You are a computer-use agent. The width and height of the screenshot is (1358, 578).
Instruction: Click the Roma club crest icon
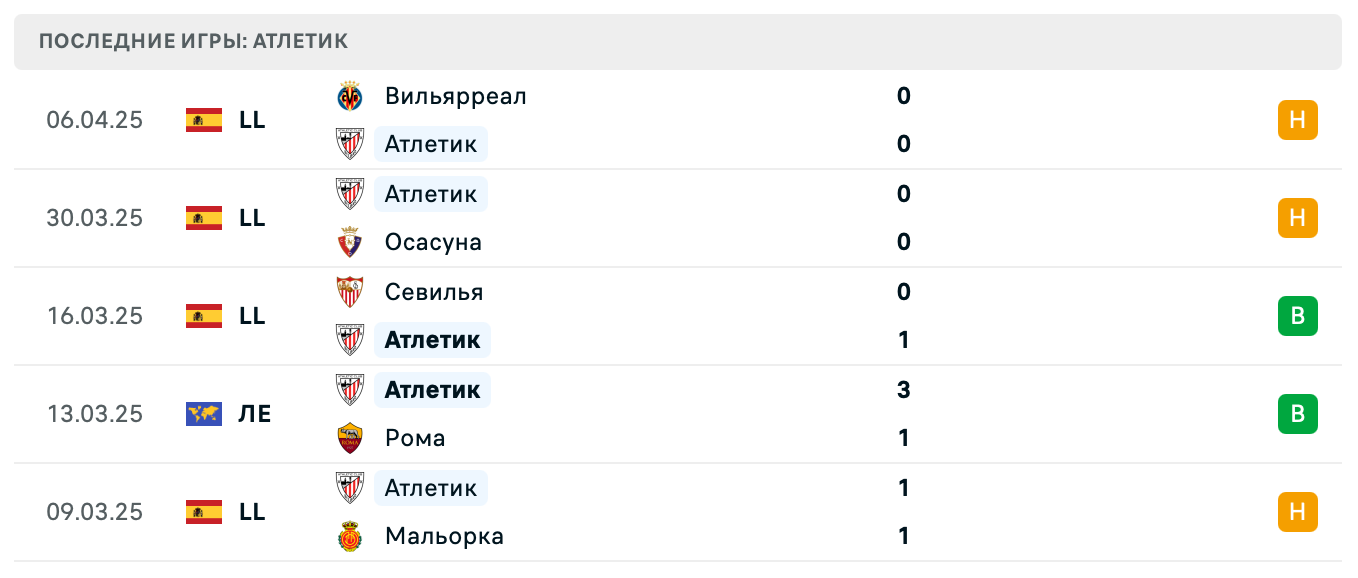[x=350, y=438]
